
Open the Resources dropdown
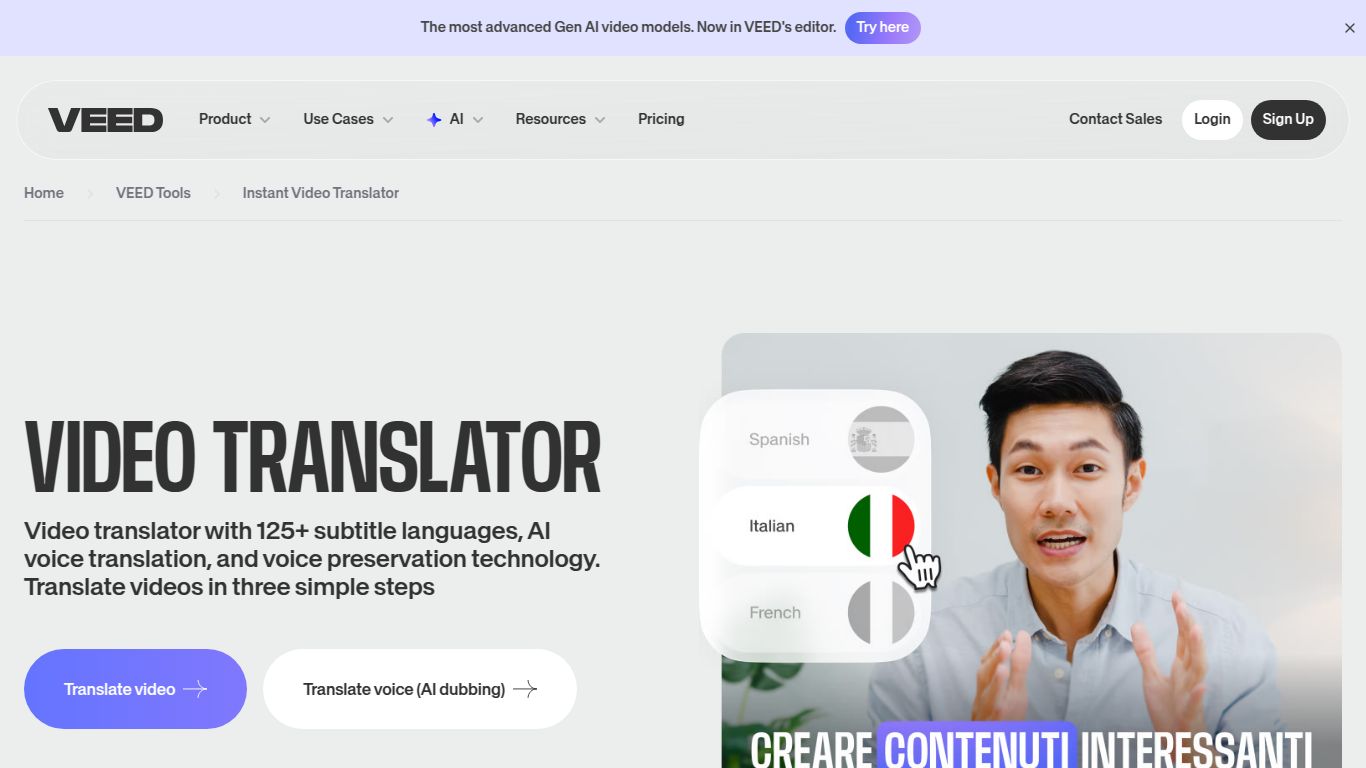(x=560, y=119)
